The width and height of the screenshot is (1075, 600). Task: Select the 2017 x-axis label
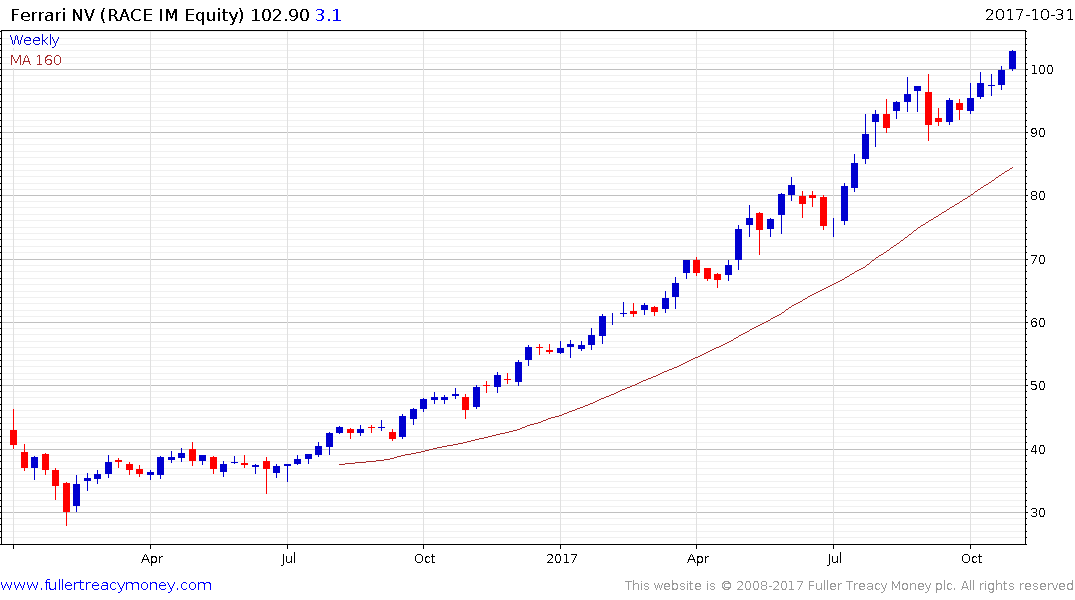click(561, 559)
